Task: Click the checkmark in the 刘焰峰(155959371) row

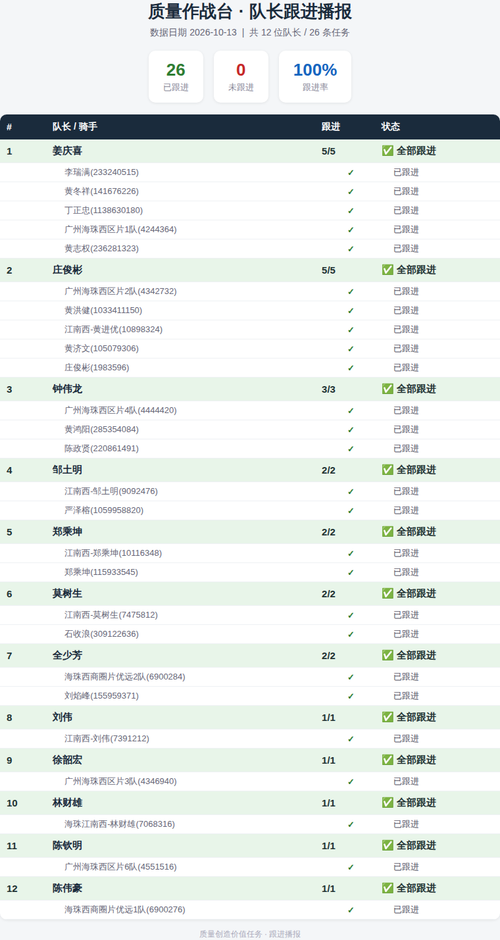Action: pyautogui.click(x=351, y=696)
